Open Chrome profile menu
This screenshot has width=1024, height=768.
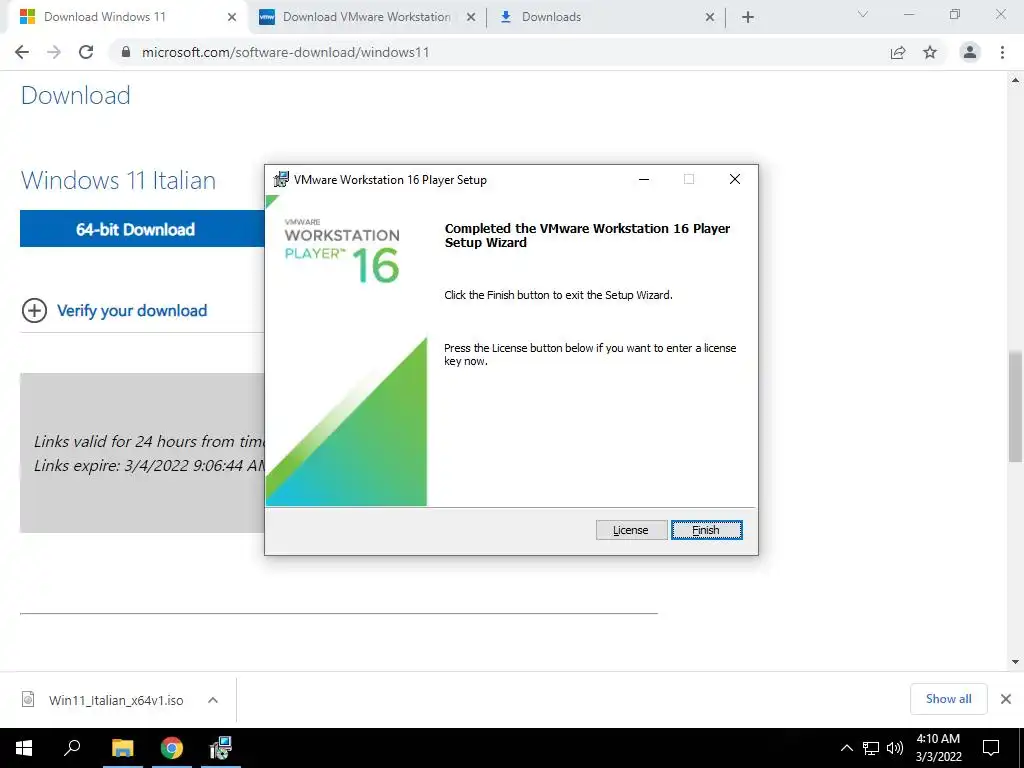970,52
